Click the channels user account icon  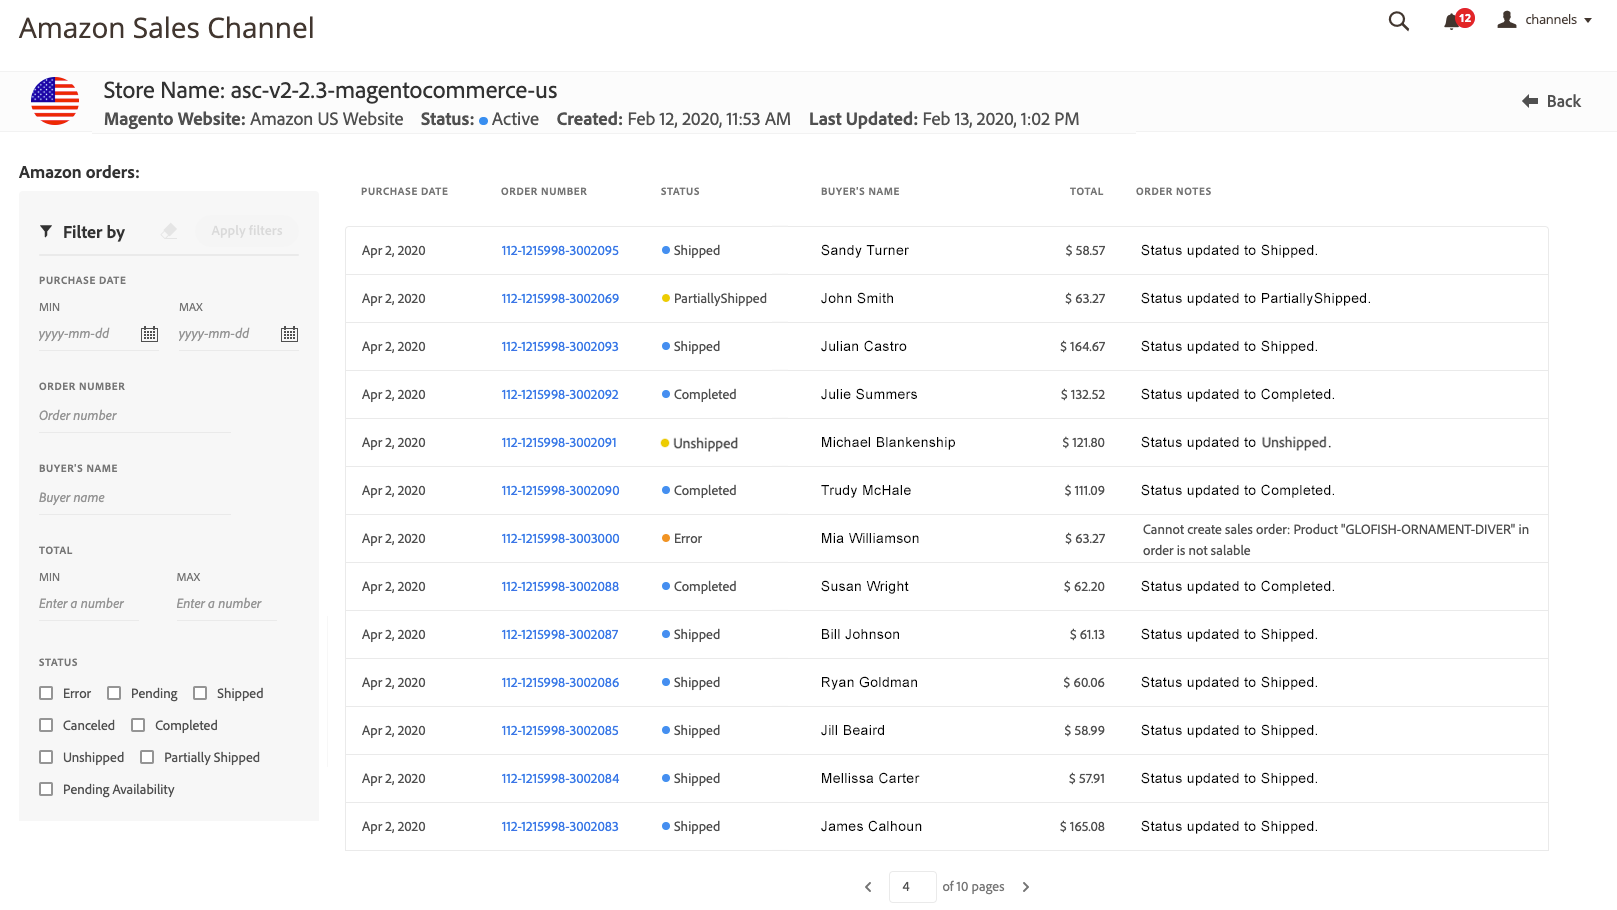click(1506, 19)
